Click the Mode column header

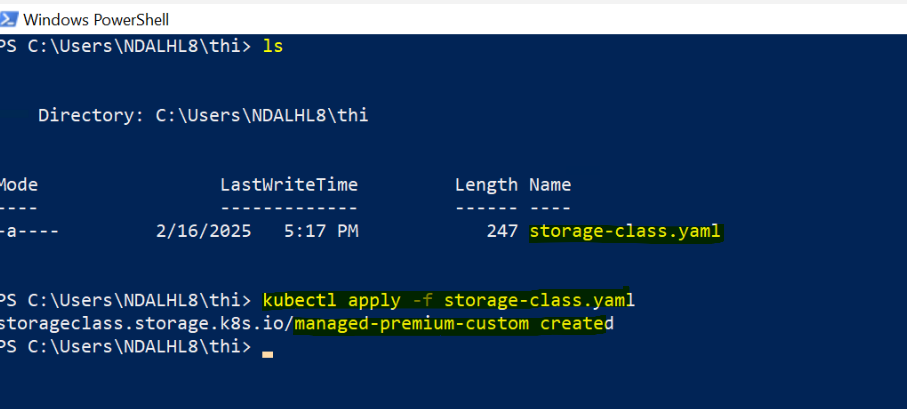coord(18,184)
